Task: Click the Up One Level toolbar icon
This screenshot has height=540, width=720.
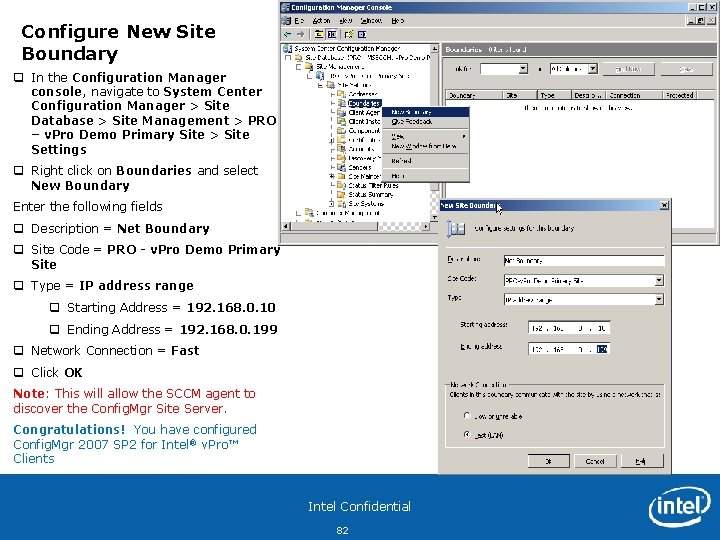Action: tap(319, 34)
